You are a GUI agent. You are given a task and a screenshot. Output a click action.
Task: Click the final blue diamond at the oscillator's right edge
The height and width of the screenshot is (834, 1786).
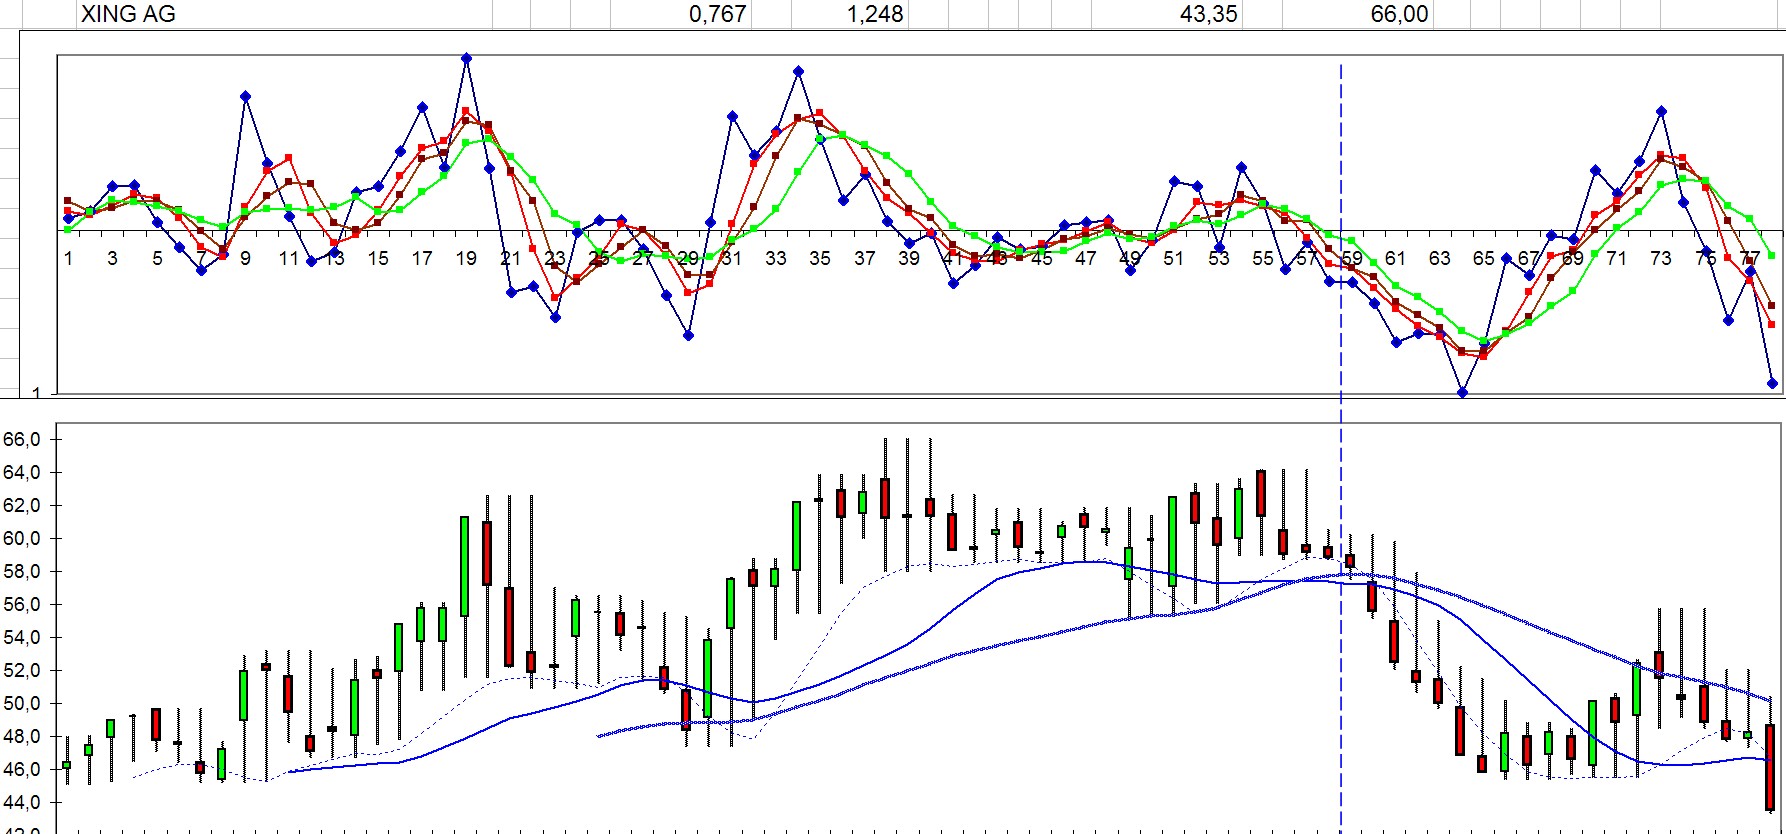click(x=1772, y=383)
